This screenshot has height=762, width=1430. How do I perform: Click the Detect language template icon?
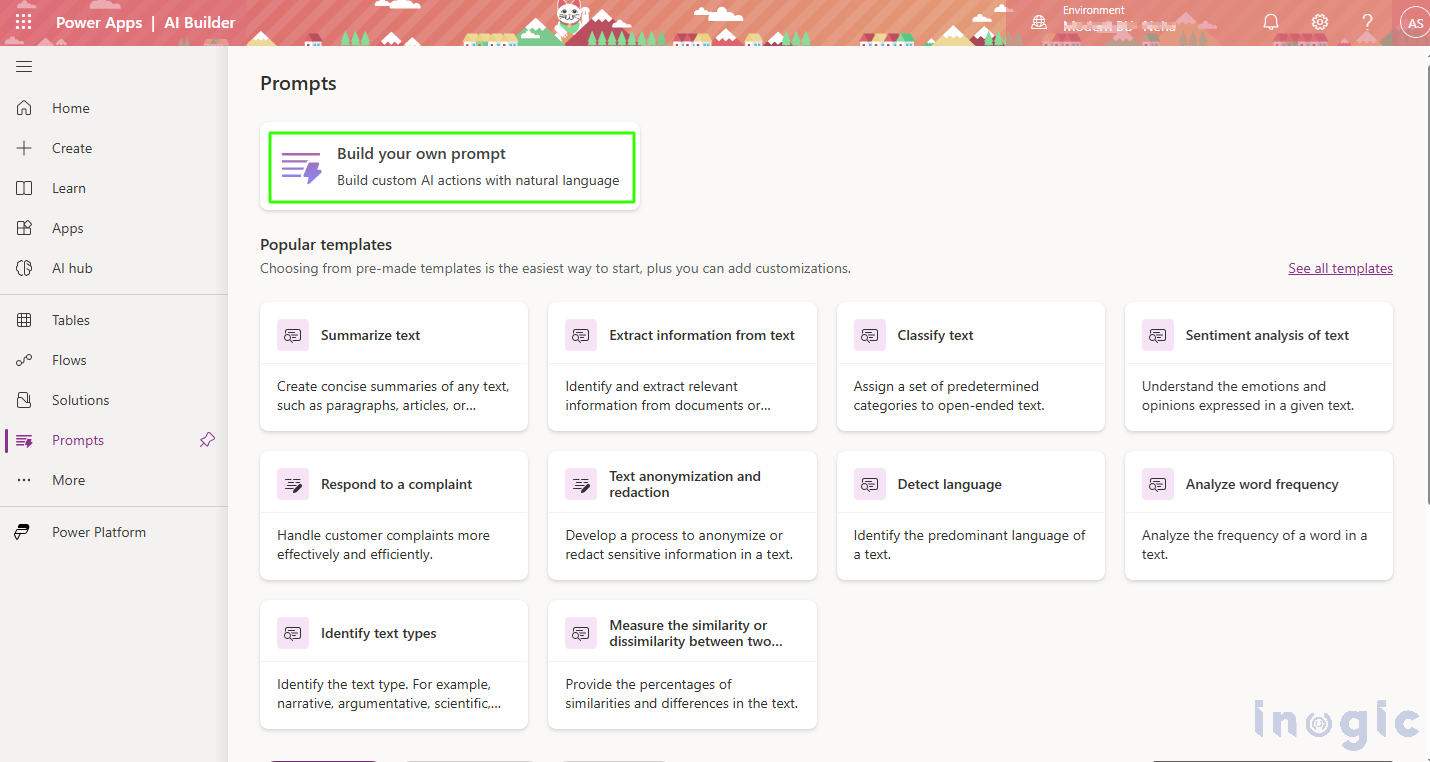coord(870,484)
